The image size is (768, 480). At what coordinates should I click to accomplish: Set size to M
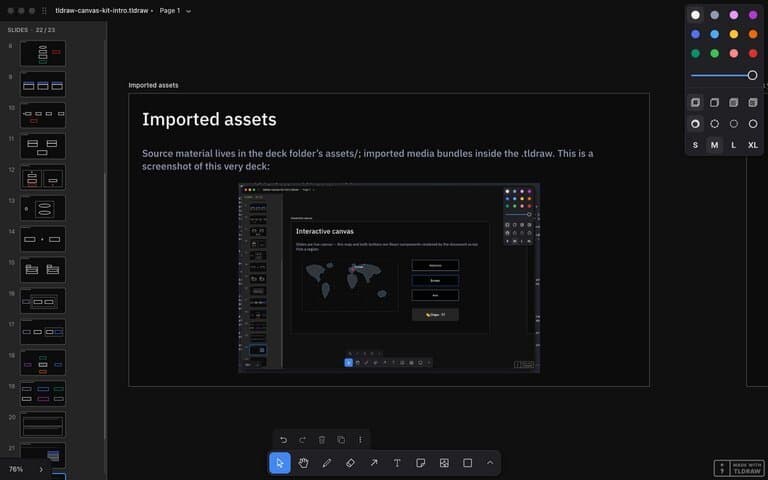point(715,145)
